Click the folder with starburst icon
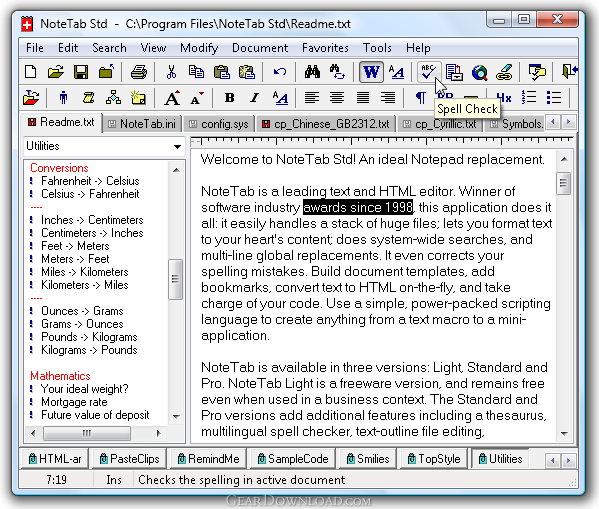Viewport: 599px width, 509px height. point(138,98)
